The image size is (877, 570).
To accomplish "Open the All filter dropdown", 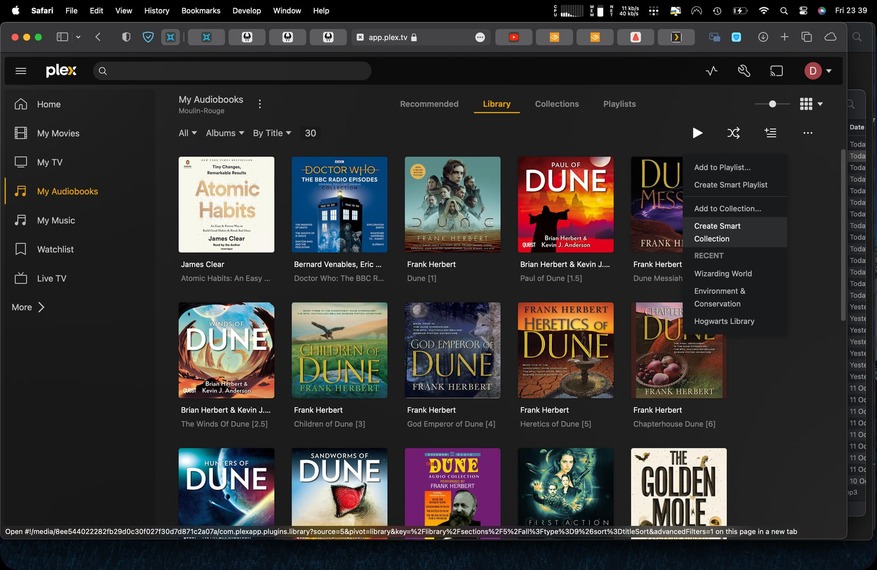I will pyautogui.click(x=187, y=133).
